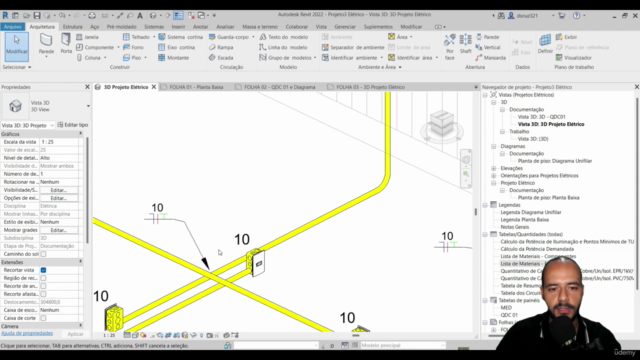Click the Editar tipo button
The width and height of the screenshot is (640, 360).
(x=73, y=125)
